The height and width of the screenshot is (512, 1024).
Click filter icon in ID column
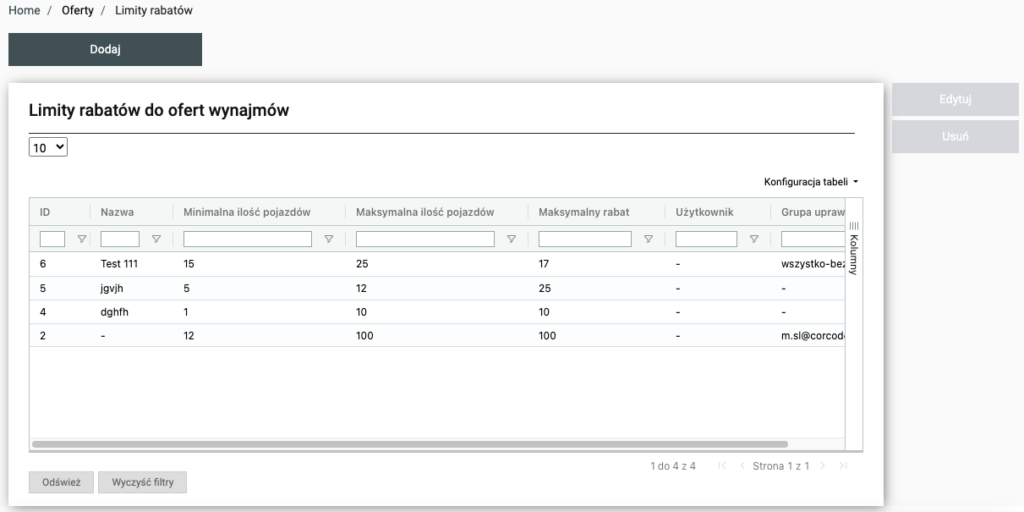tap(82, 239)
